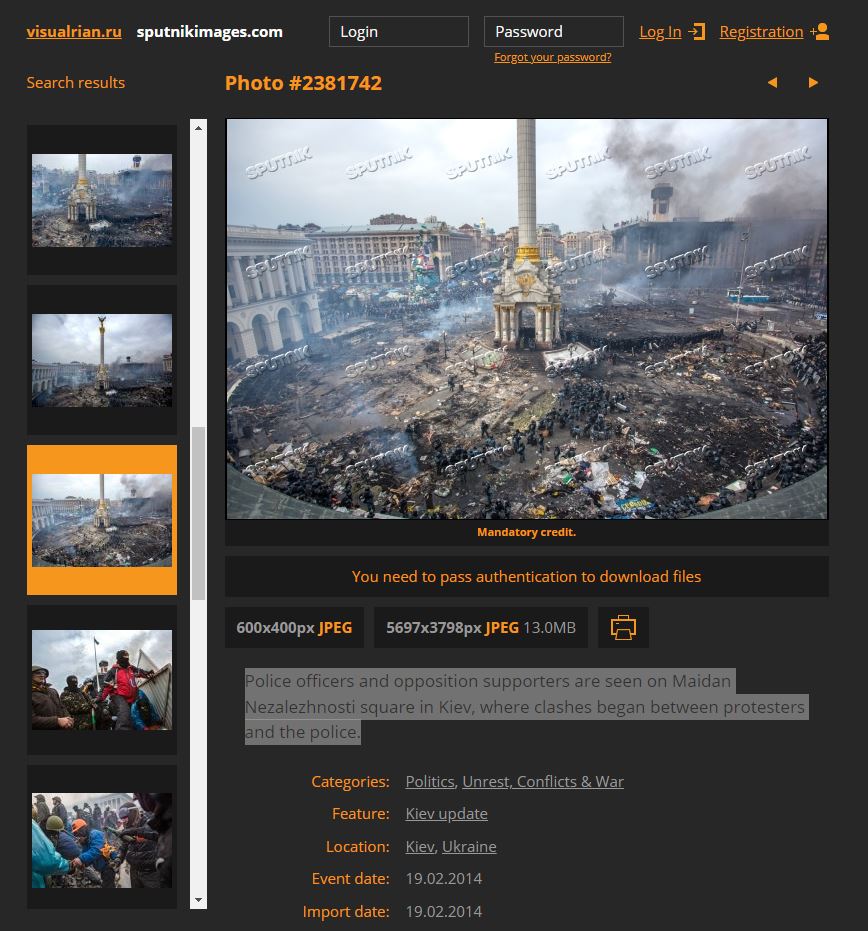
Task: Click the Registration user icon
Action: [x=820, y=32]
